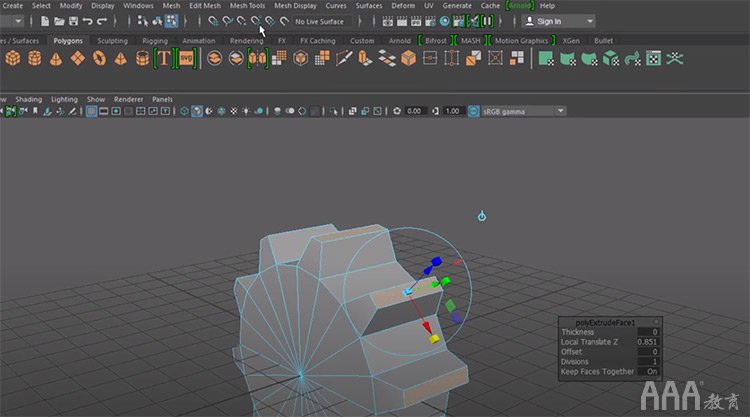Open the menu set dropdown arrow
This screenshot has width=750, height=417.
point(18,21)
